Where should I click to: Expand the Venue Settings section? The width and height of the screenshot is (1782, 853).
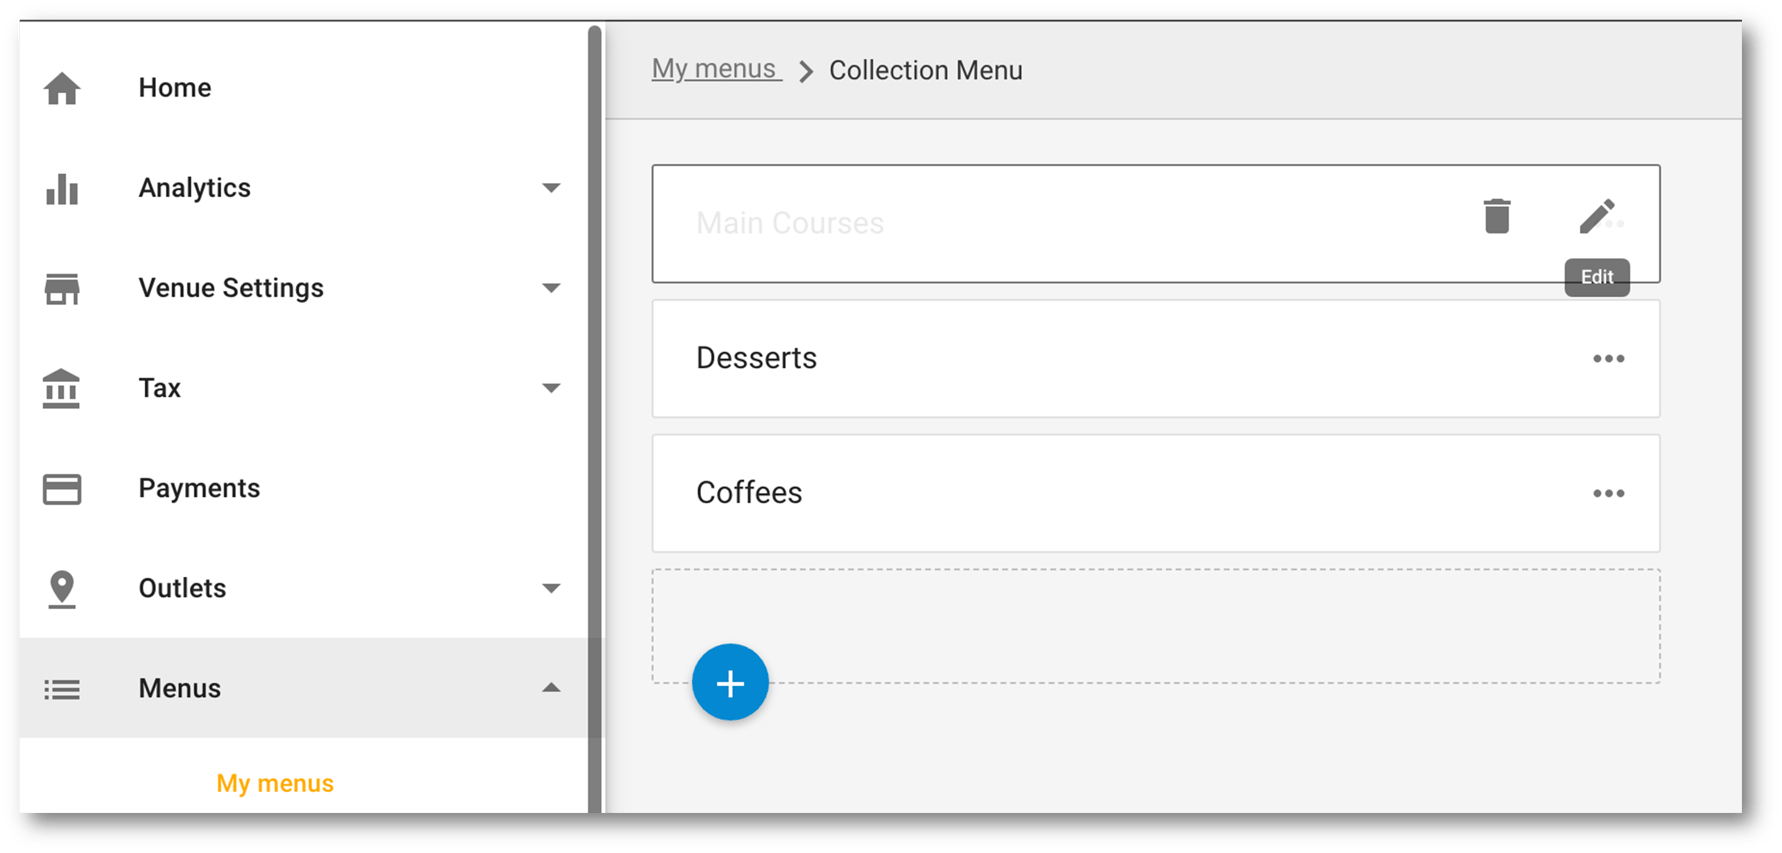pos(552,288)
